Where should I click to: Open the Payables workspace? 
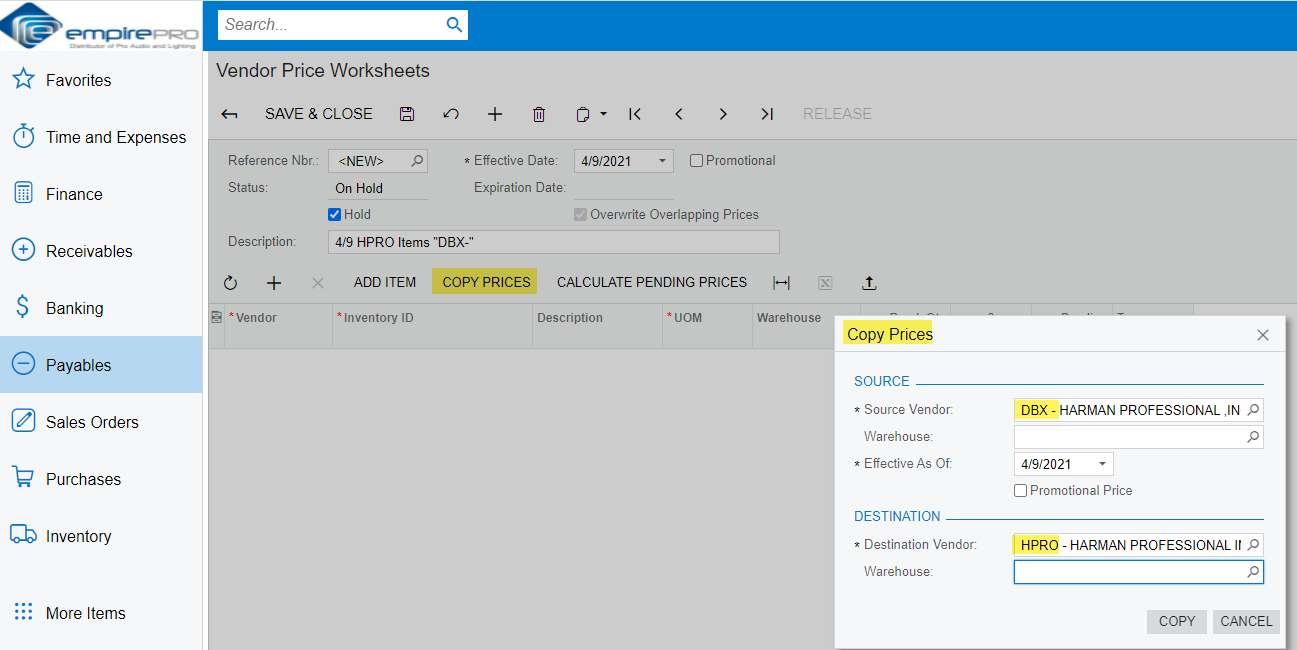pyautogui.click(x=101, y=365)
